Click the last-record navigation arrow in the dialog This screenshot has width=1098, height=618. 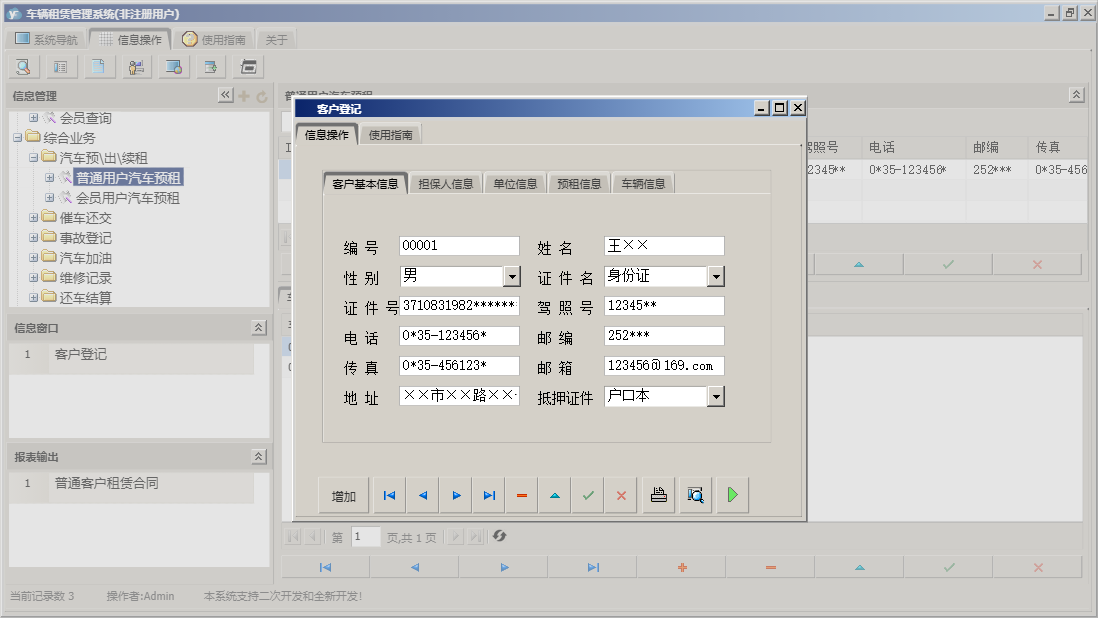(x=489, y=494)
